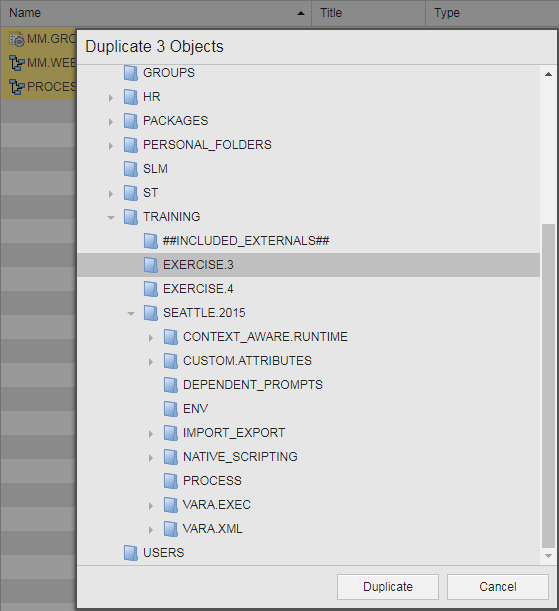Click the ##INCLUDED_EXTERNALS## folder icon
The width and height of the screenshot is (559, 611).
[x=150, y=241]
